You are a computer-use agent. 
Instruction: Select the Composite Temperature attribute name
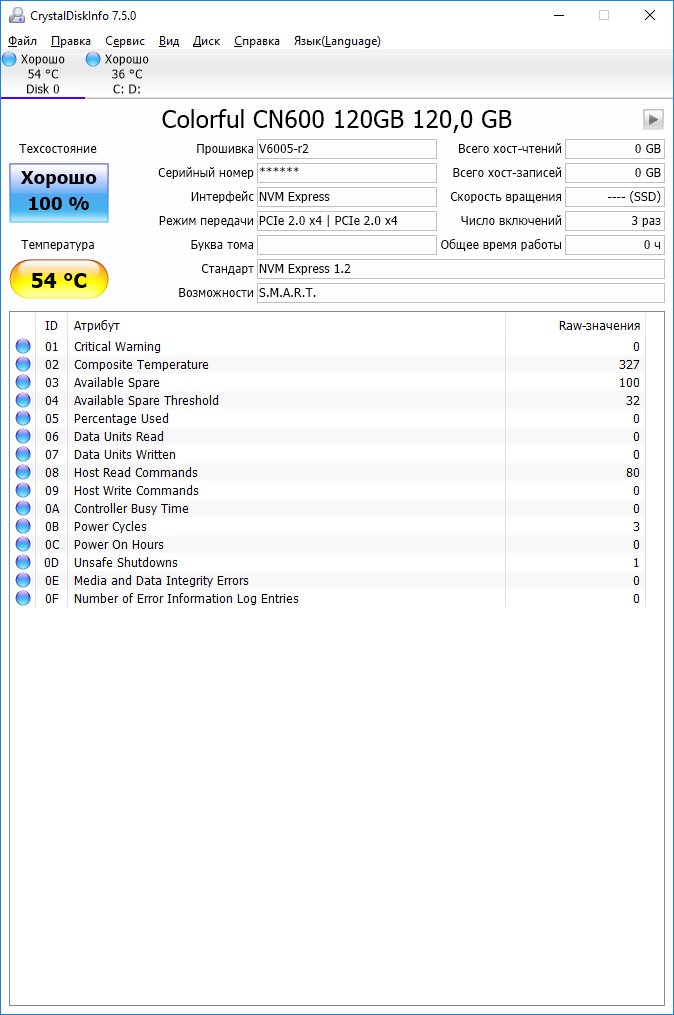[141, 364]
